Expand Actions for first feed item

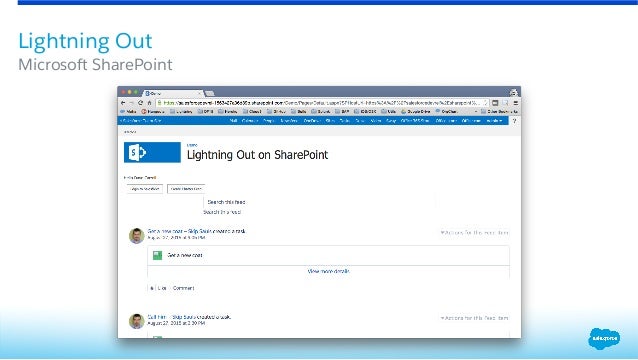coord(474,233)
